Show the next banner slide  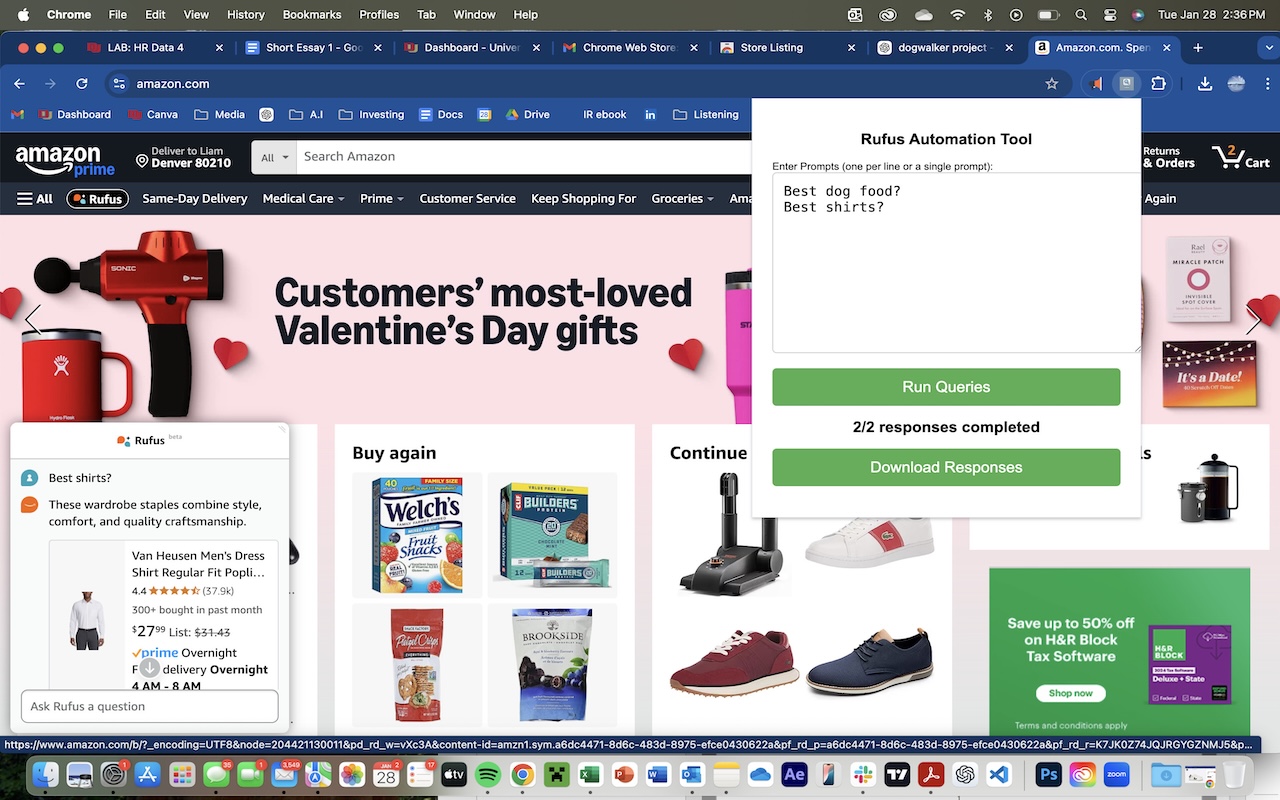1253,320
